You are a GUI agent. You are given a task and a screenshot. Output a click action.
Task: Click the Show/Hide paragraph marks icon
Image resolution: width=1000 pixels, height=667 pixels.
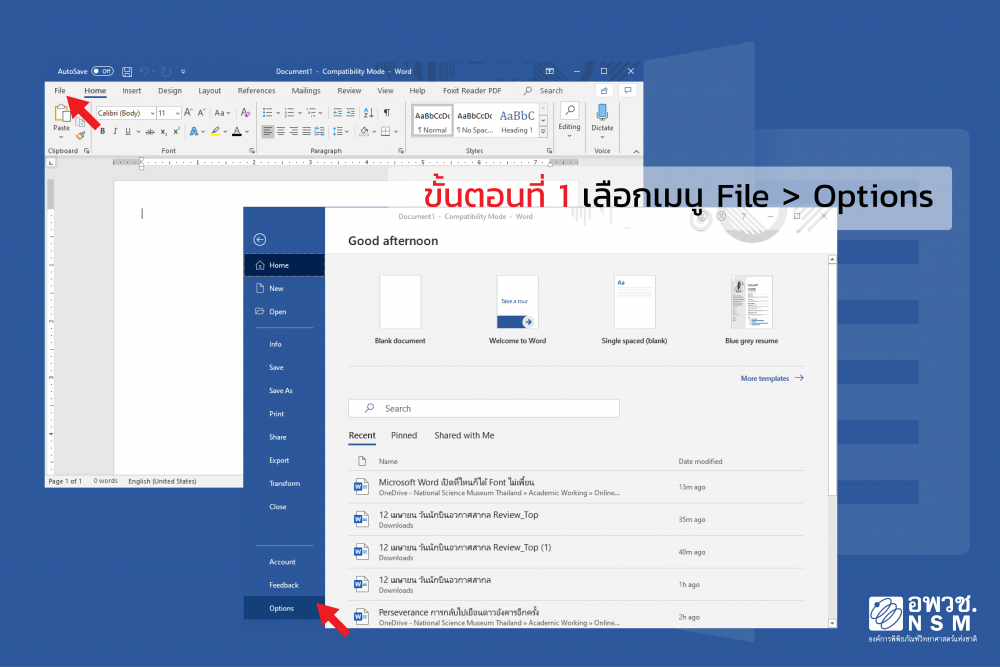coord(386,113)
